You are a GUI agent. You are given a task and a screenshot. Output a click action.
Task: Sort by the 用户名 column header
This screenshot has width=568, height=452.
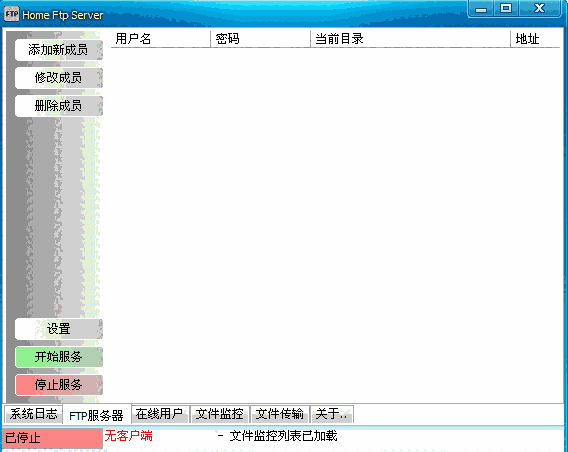point(160,39)
